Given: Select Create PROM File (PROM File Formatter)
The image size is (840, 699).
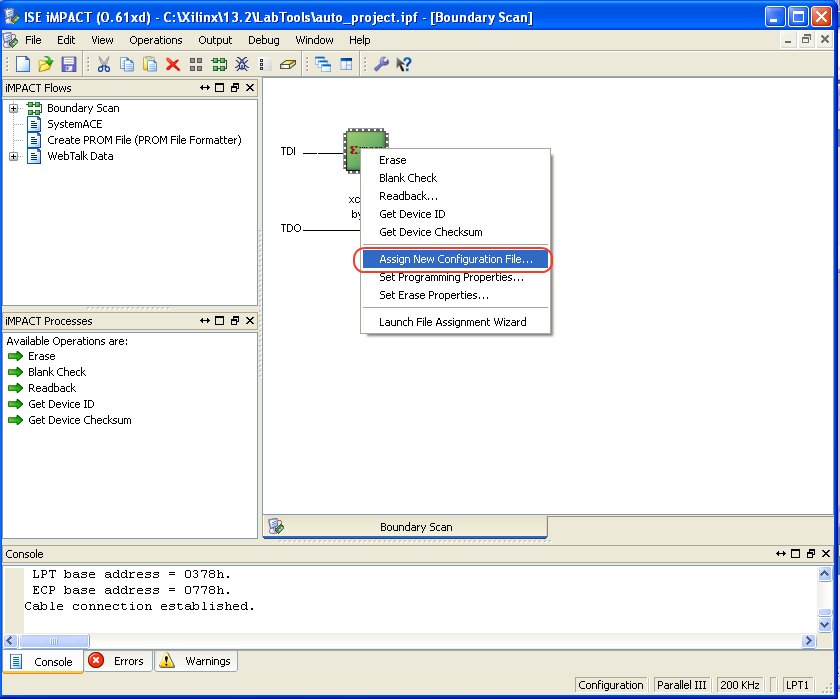Looking at the screenshot, I should (144, 140).
